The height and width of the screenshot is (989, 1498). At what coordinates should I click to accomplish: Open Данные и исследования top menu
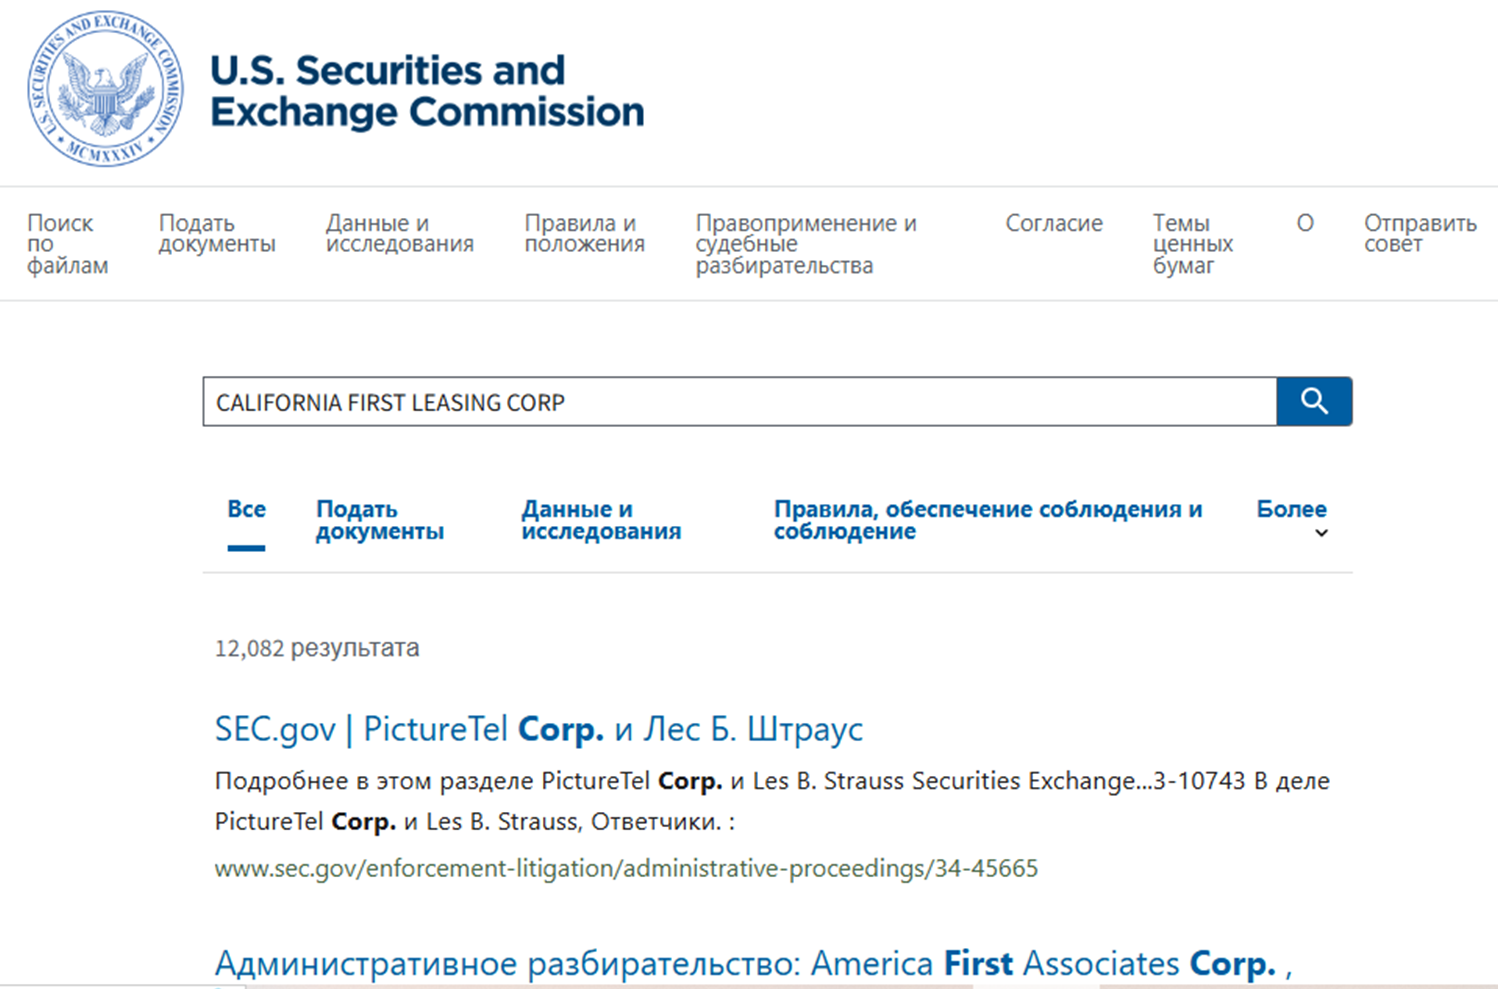[399, 233]
